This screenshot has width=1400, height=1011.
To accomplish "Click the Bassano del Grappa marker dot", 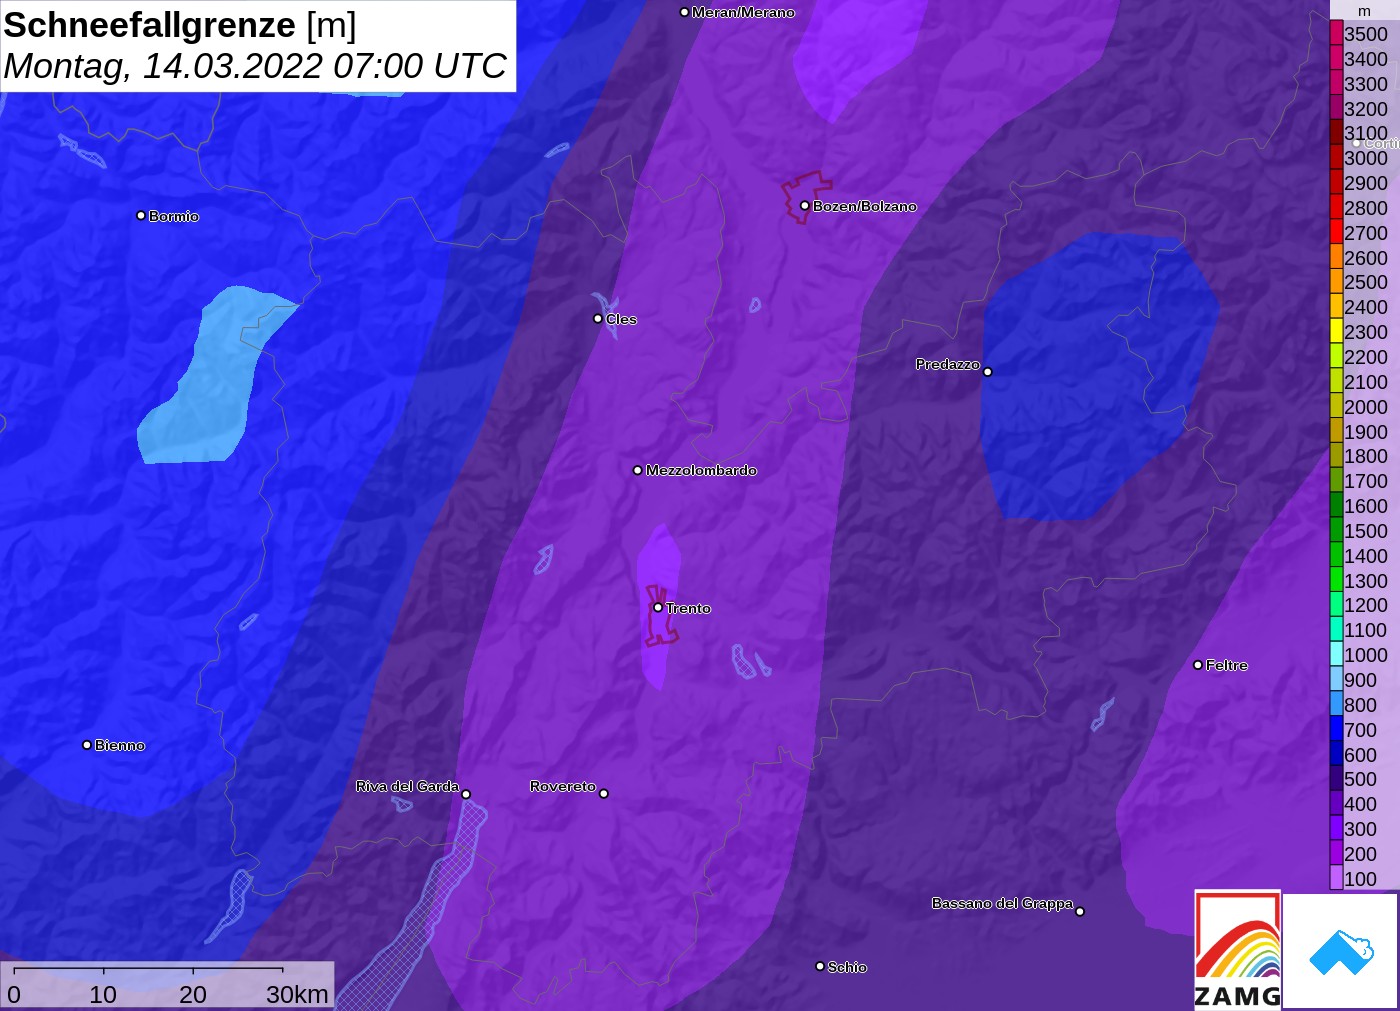I will pos(1080,911).
